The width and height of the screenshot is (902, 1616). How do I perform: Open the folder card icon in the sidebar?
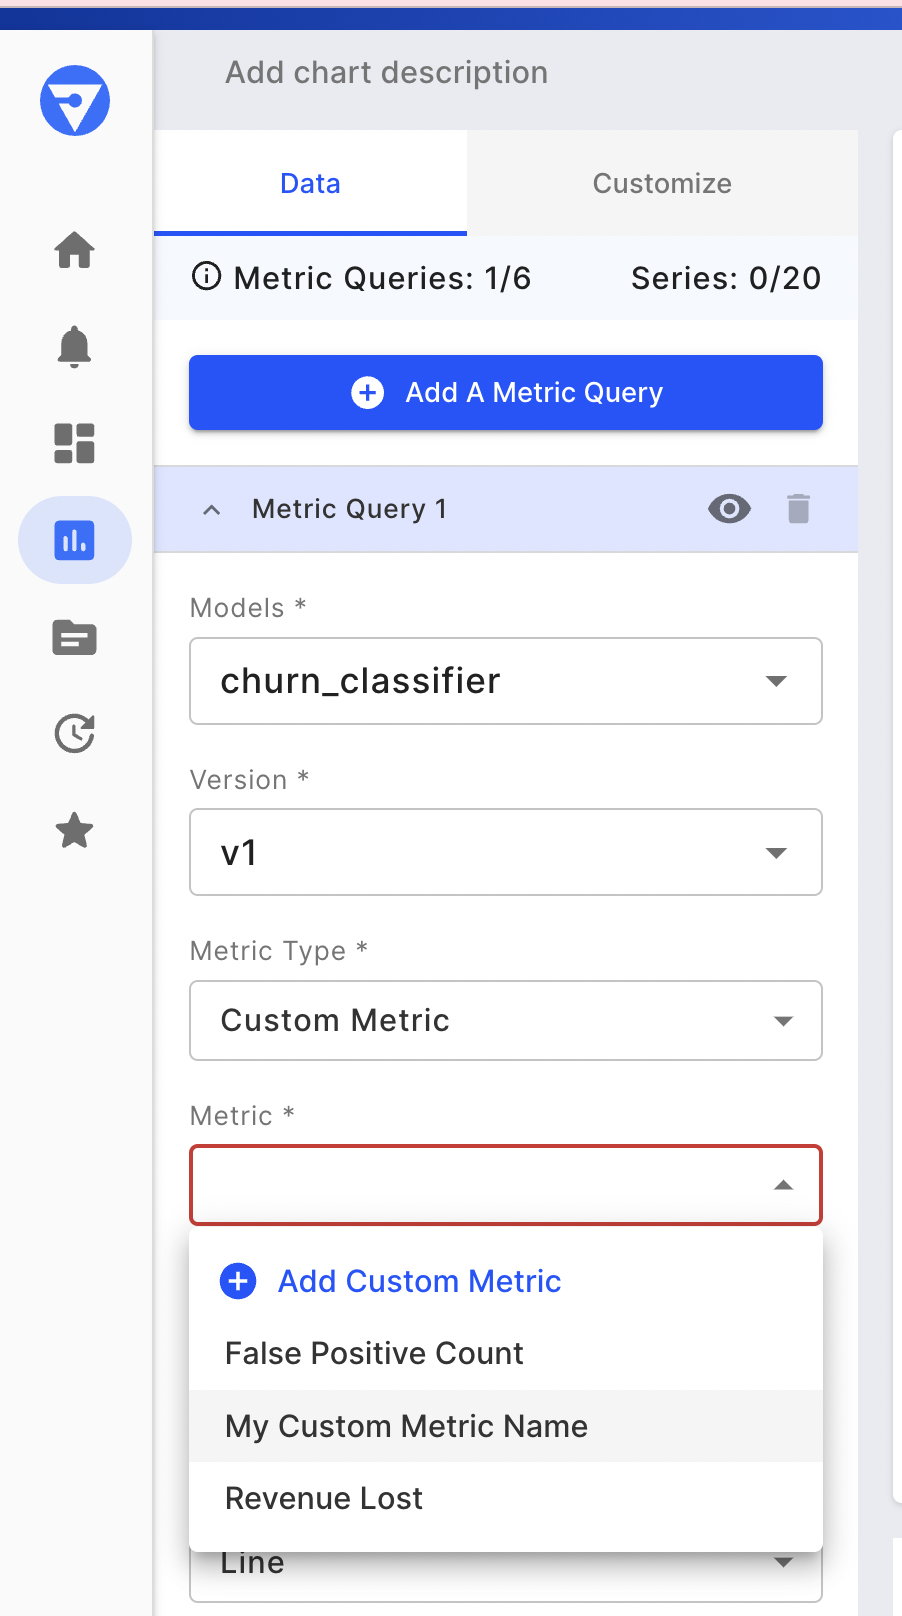coord(75,637)
